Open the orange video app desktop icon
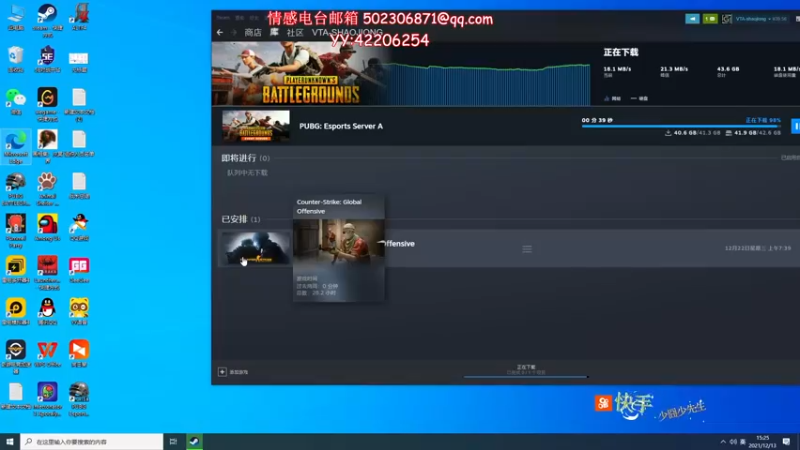The image size is (800, 450). tap(79, 354)
